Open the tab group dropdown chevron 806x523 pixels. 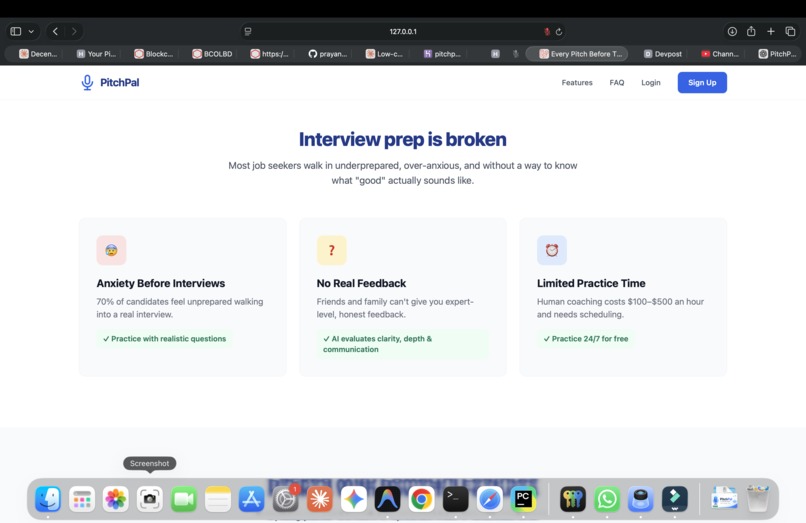[x=31, y=31]
